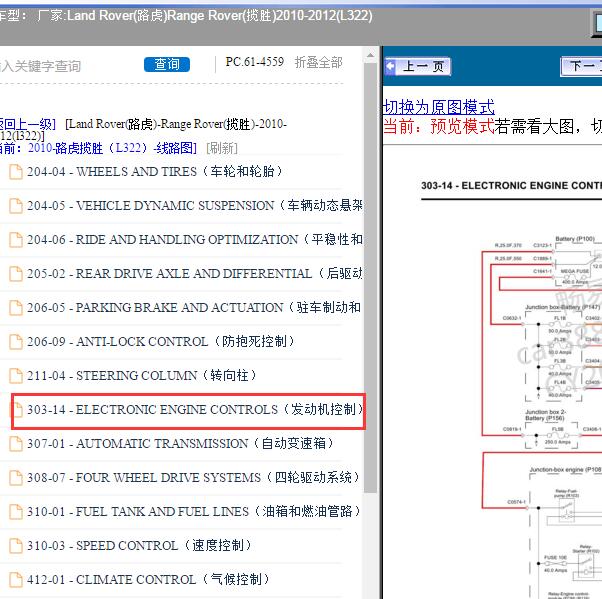Click the 刷新 refresh link

[x=222, y=148]
